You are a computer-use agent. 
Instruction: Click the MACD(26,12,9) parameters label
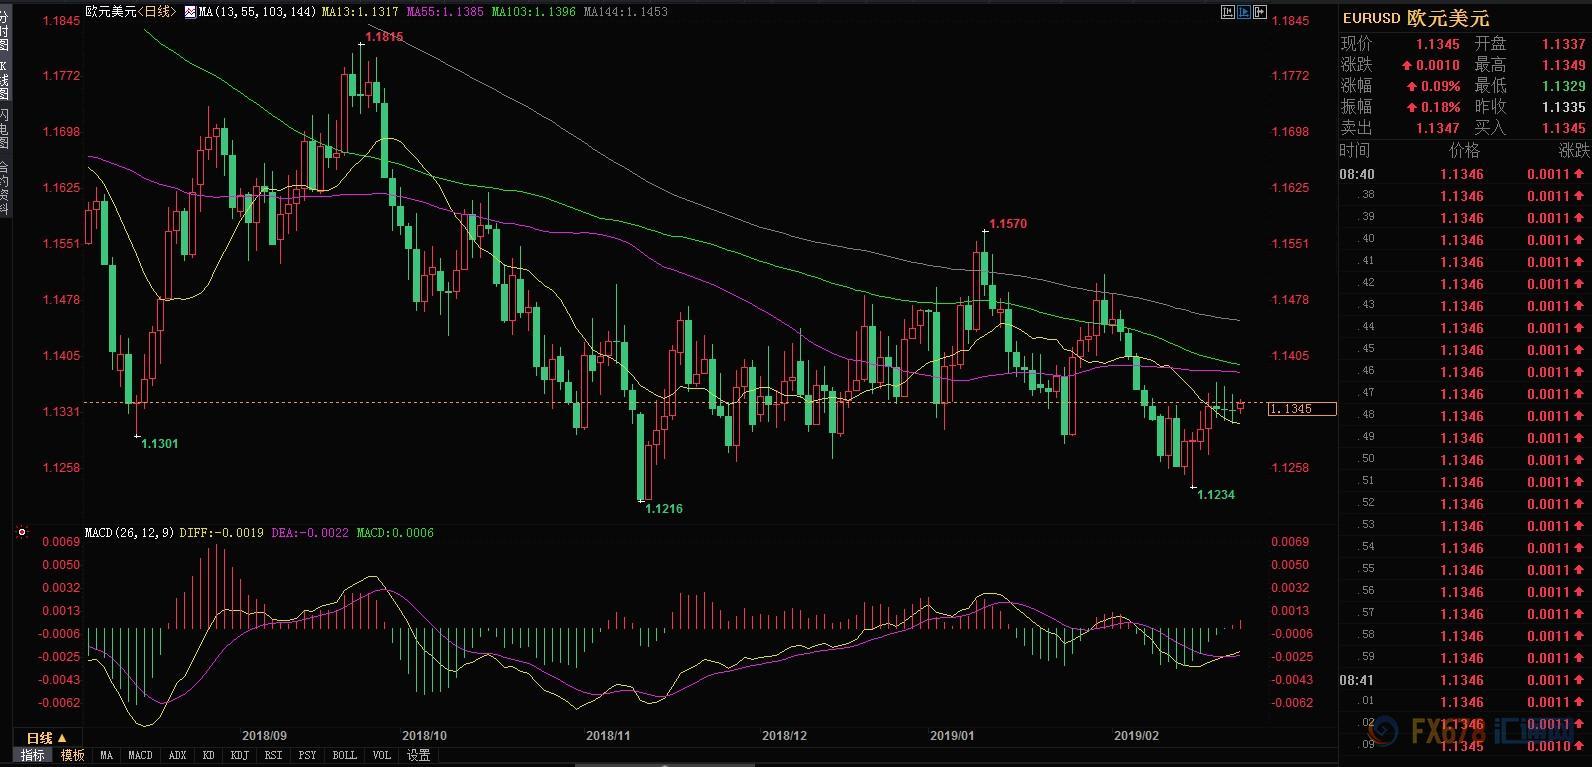click(x=130, y=533)
